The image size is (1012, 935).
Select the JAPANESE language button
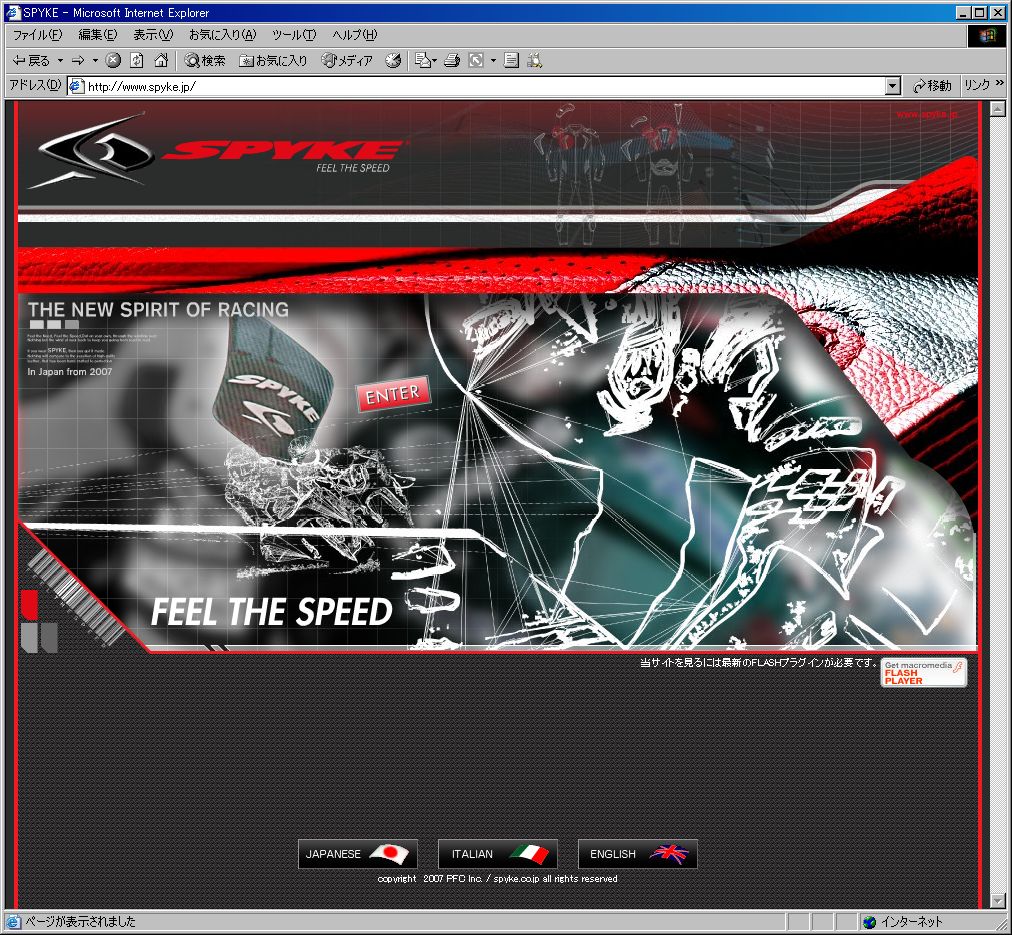pos(358,854)
